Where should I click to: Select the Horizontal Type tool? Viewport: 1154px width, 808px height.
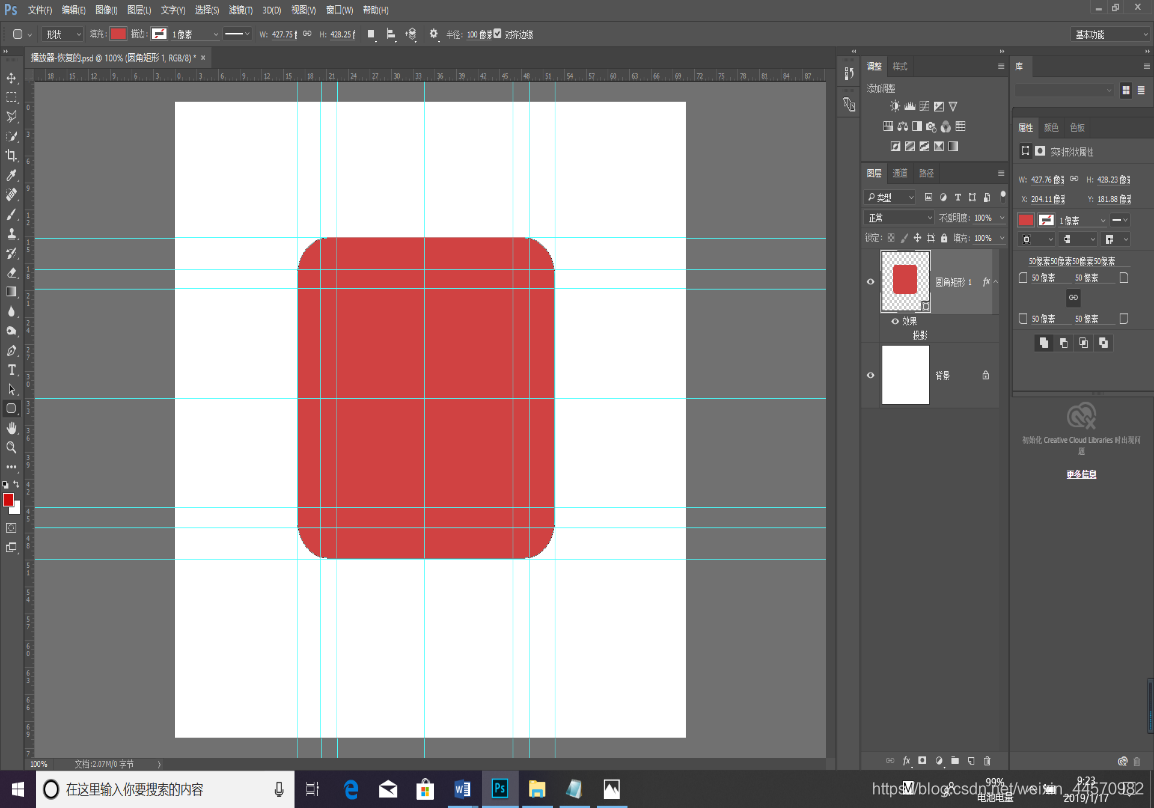[x=12, y=370]
